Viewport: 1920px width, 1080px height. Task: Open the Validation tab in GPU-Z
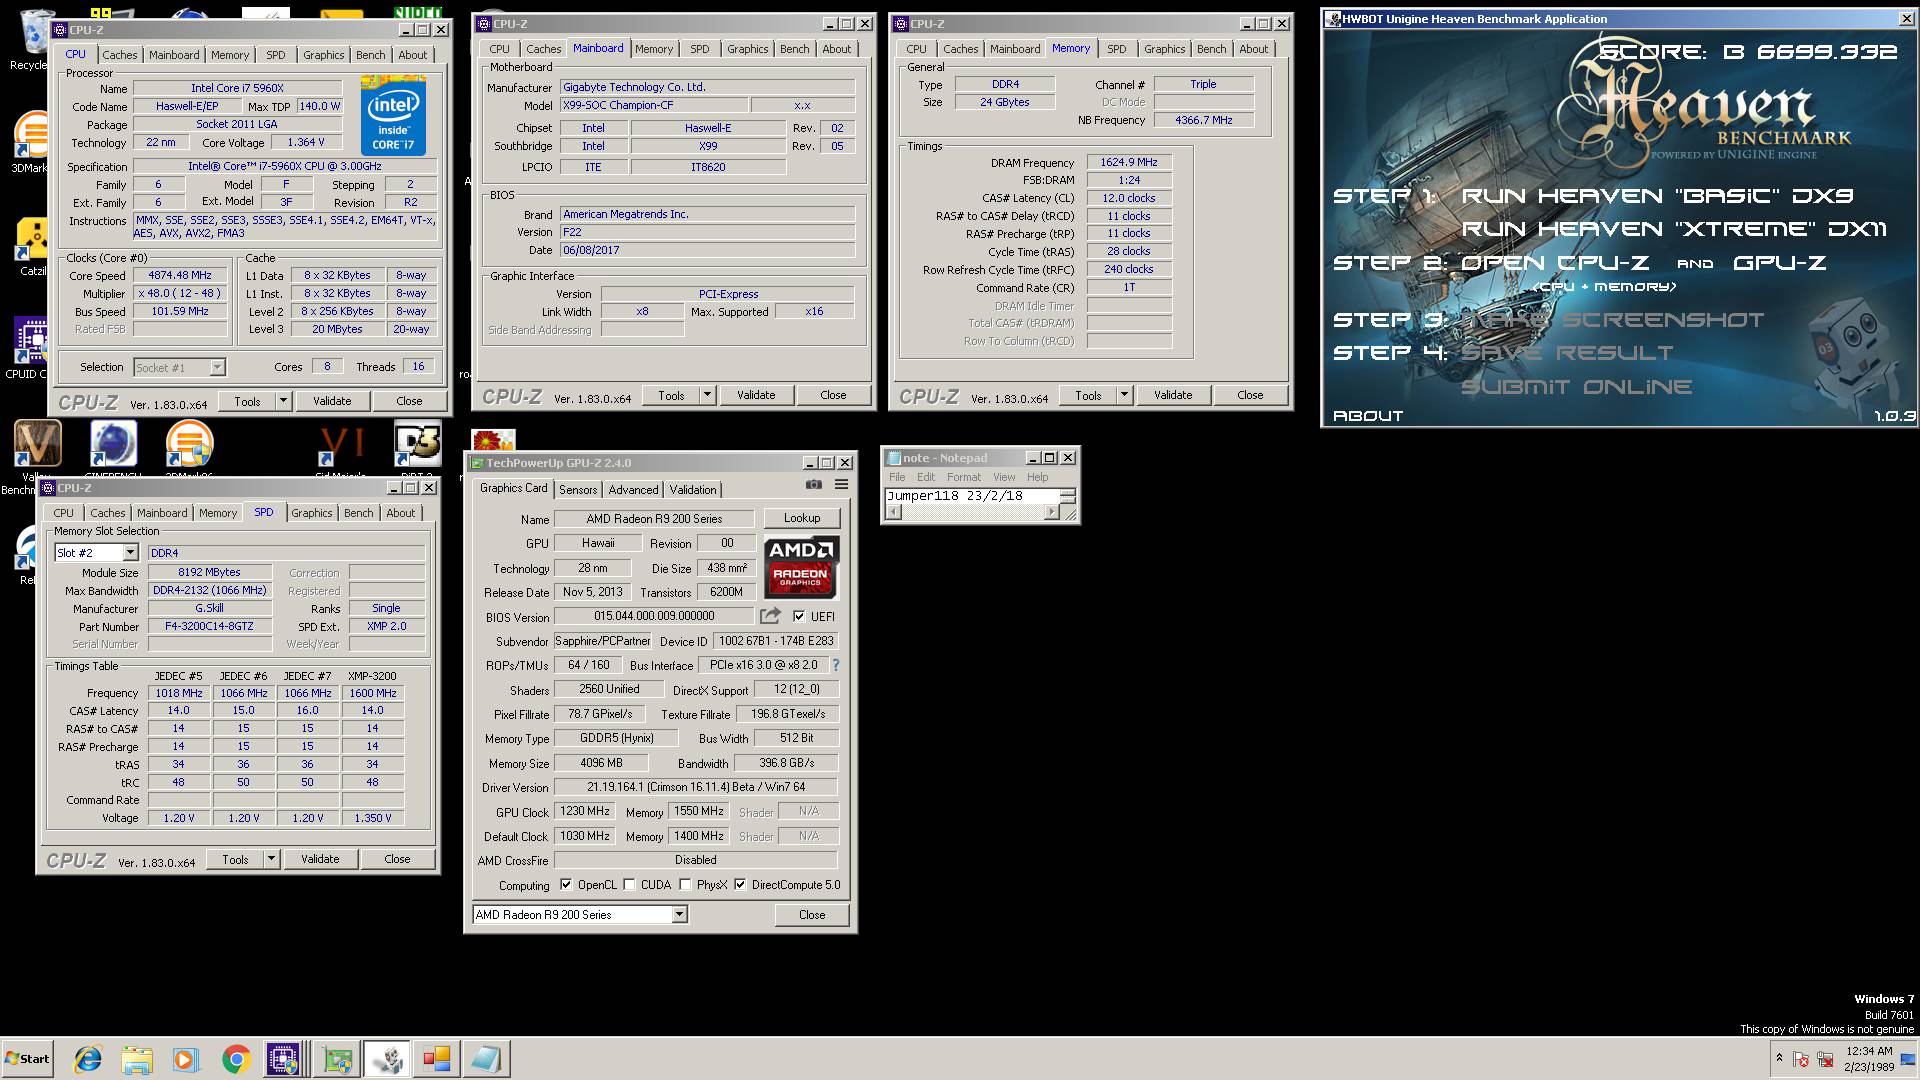pos(693,489)
